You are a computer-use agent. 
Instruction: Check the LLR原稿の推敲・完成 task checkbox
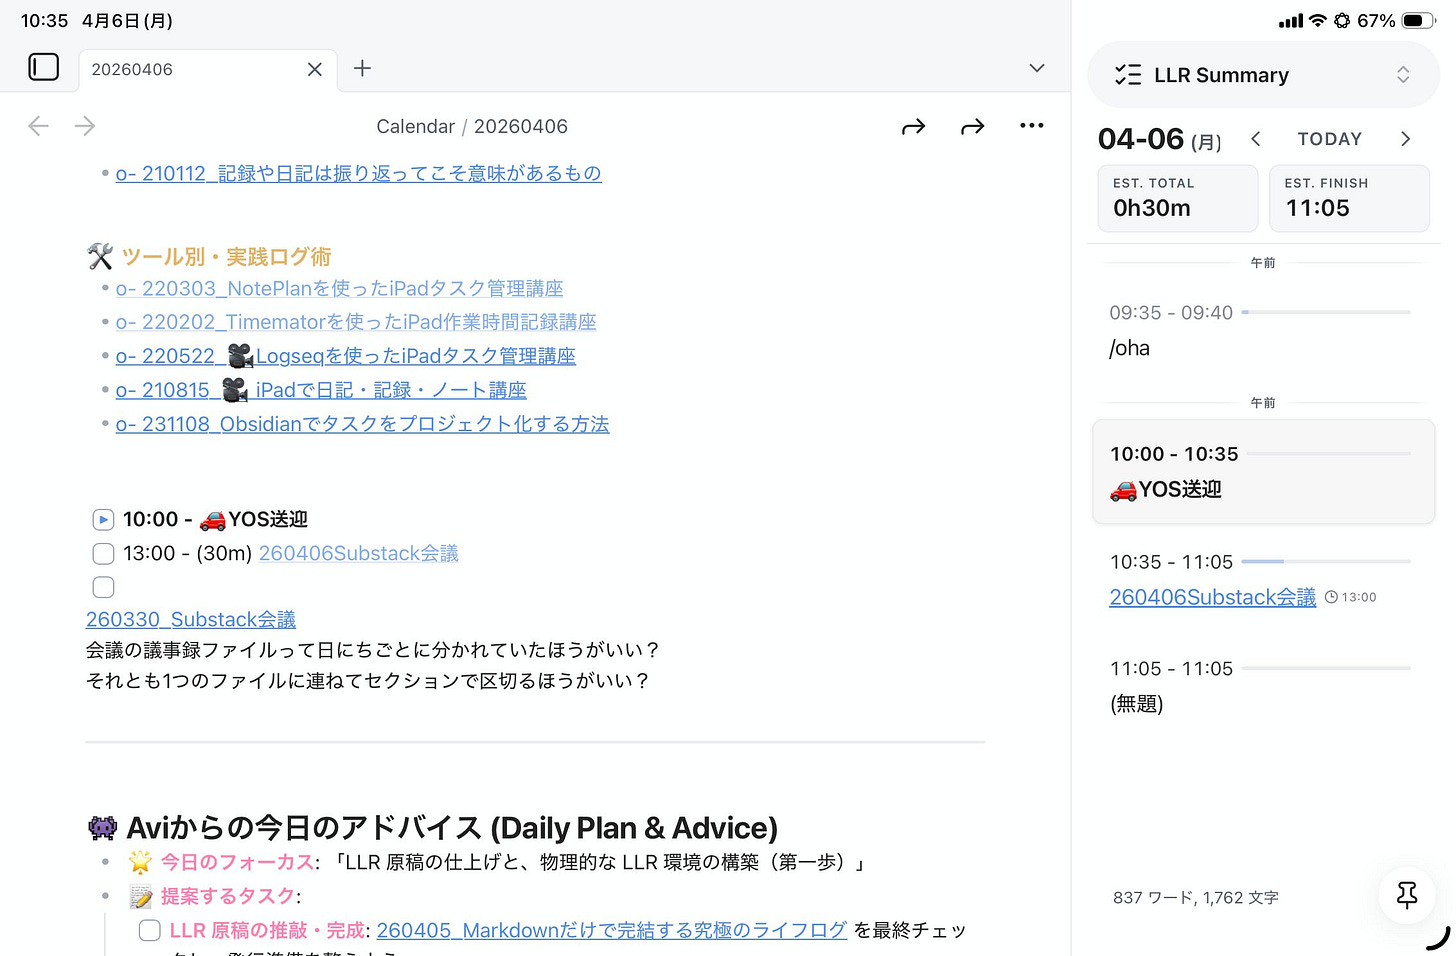[x=149, y=929]
